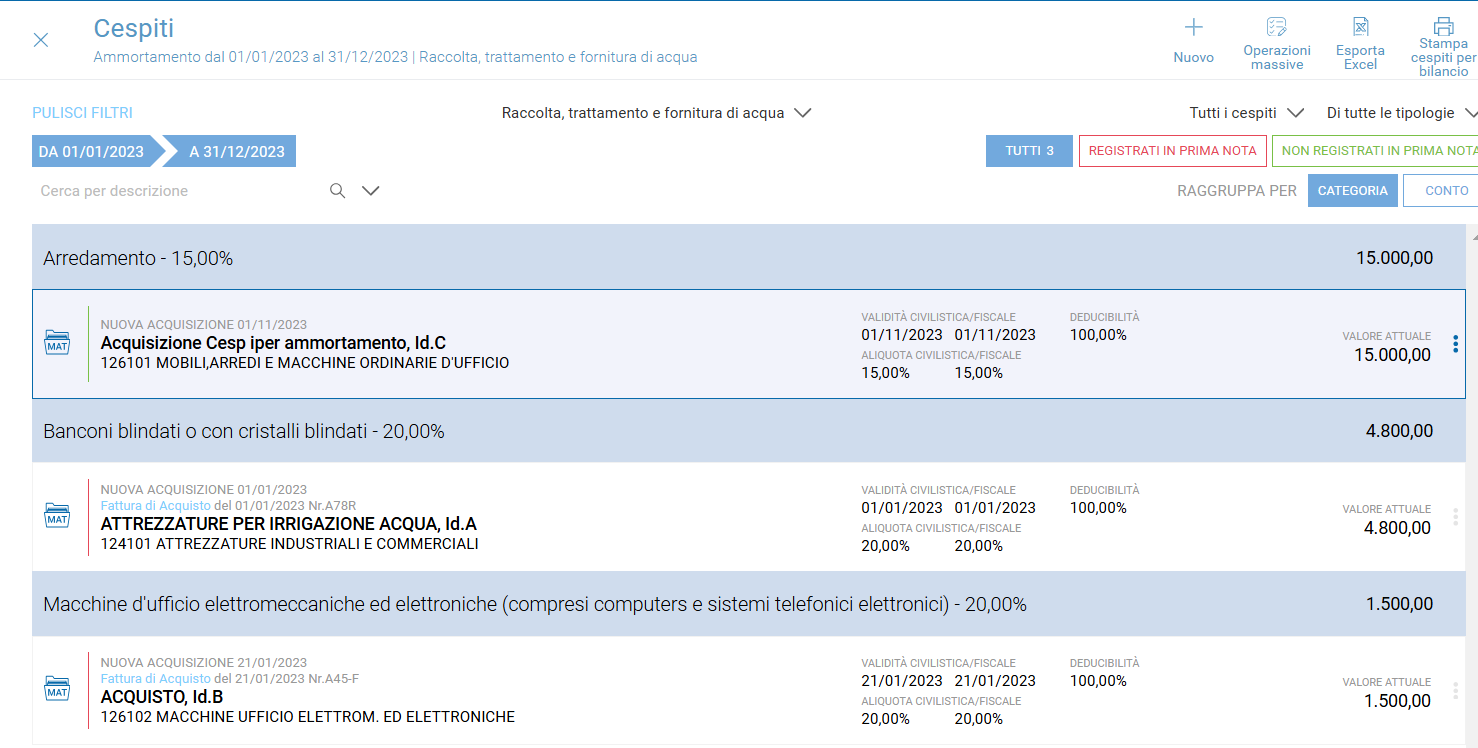Click the Esporta Excel icon

[x=1360, y=27]
